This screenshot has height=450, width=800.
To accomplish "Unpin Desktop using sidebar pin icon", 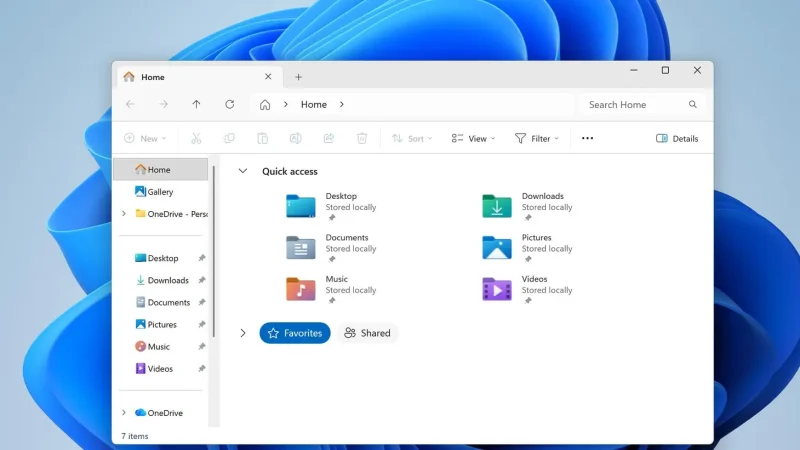I will click(x=202, y=258).
